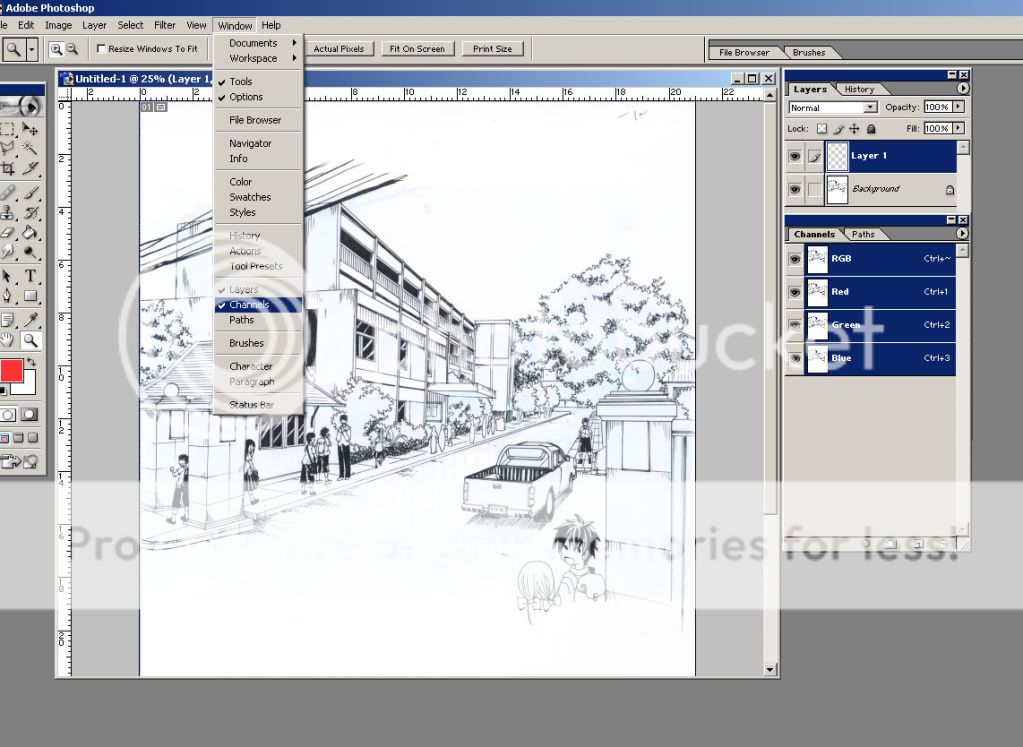This screenshot has height=747, width=1023.
Task: Toggle visibility of the Red channel
Action: 795,292
